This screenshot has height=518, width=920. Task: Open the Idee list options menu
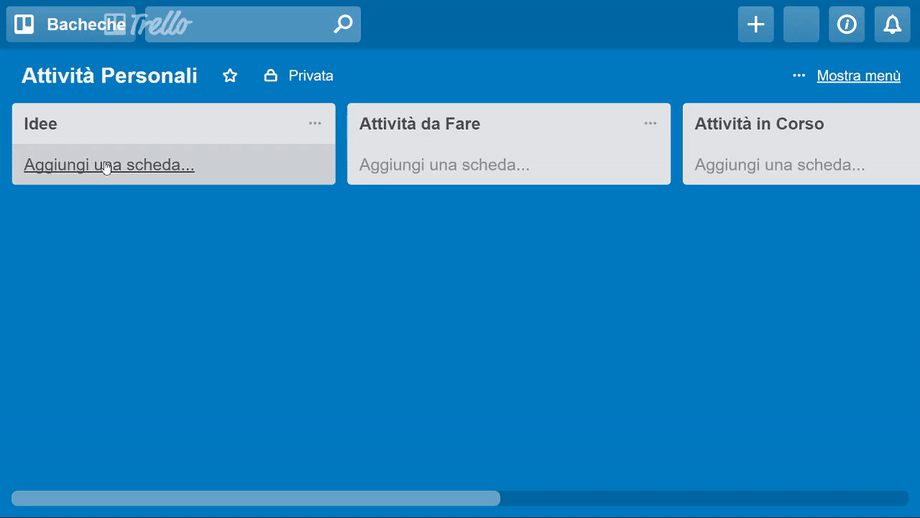click(x=315, y=123)
